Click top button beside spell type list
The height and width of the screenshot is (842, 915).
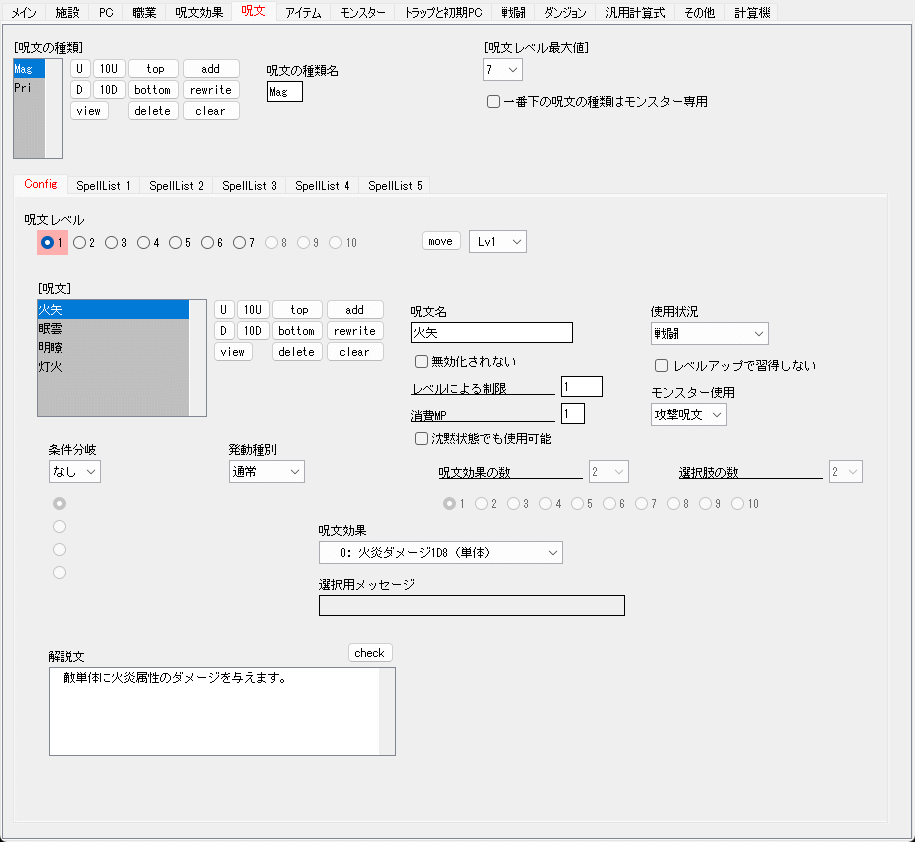pyautogui.click(x=153, y=69)
